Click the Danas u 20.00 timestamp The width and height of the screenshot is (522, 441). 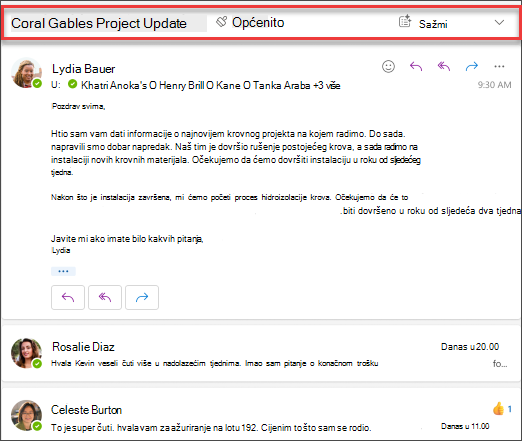(470, 347)
